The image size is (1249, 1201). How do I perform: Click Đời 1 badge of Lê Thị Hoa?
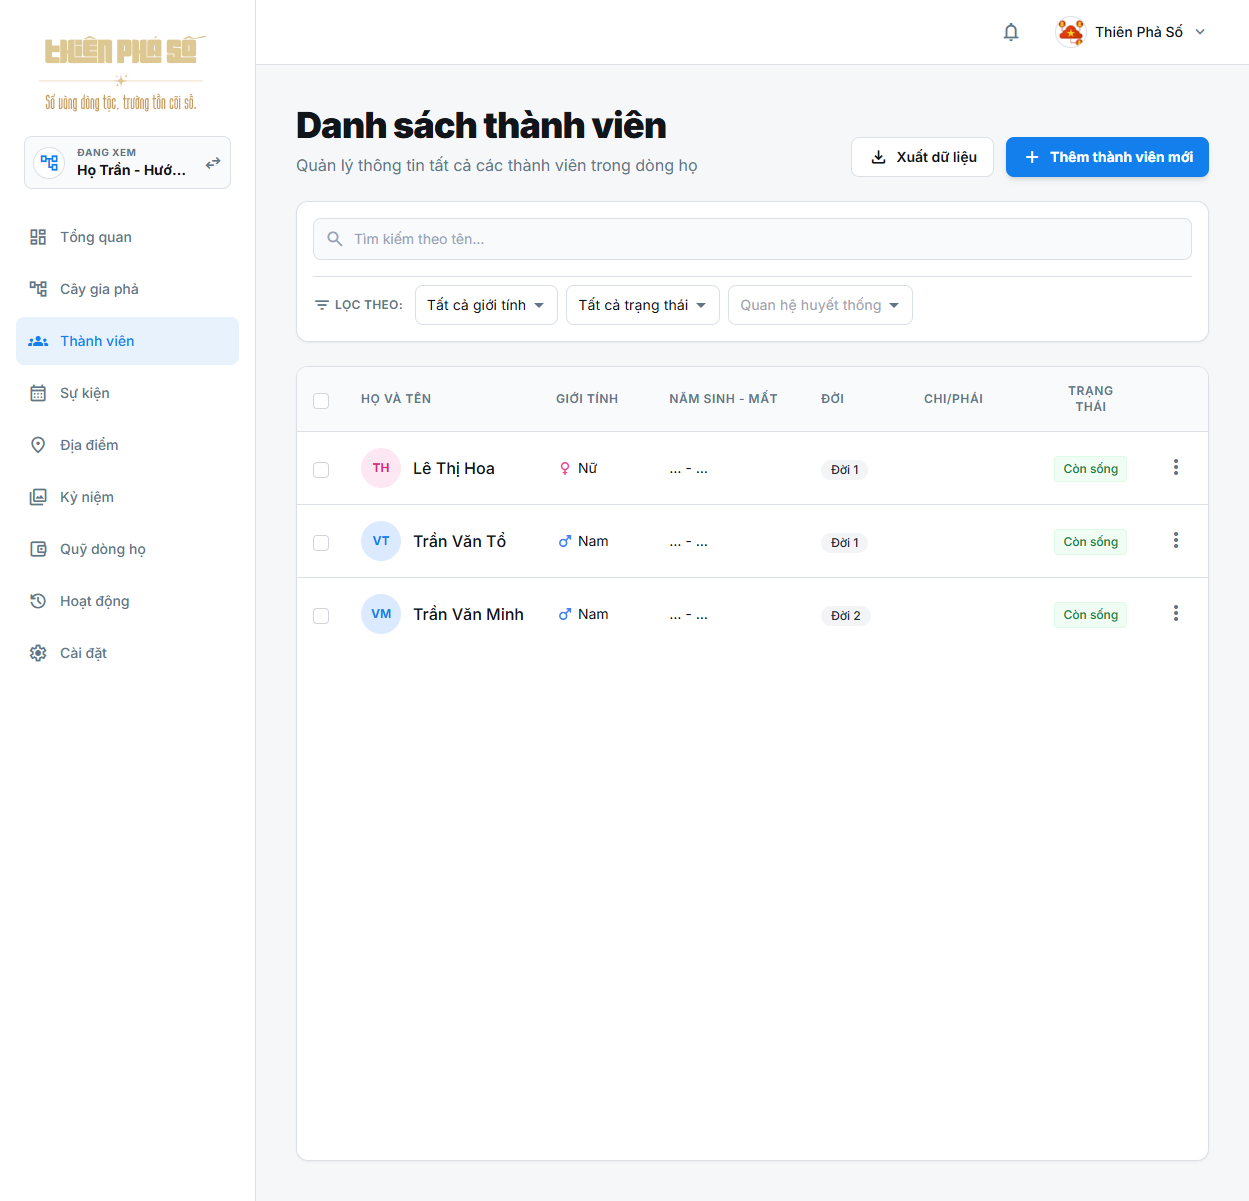coord(844,470)
